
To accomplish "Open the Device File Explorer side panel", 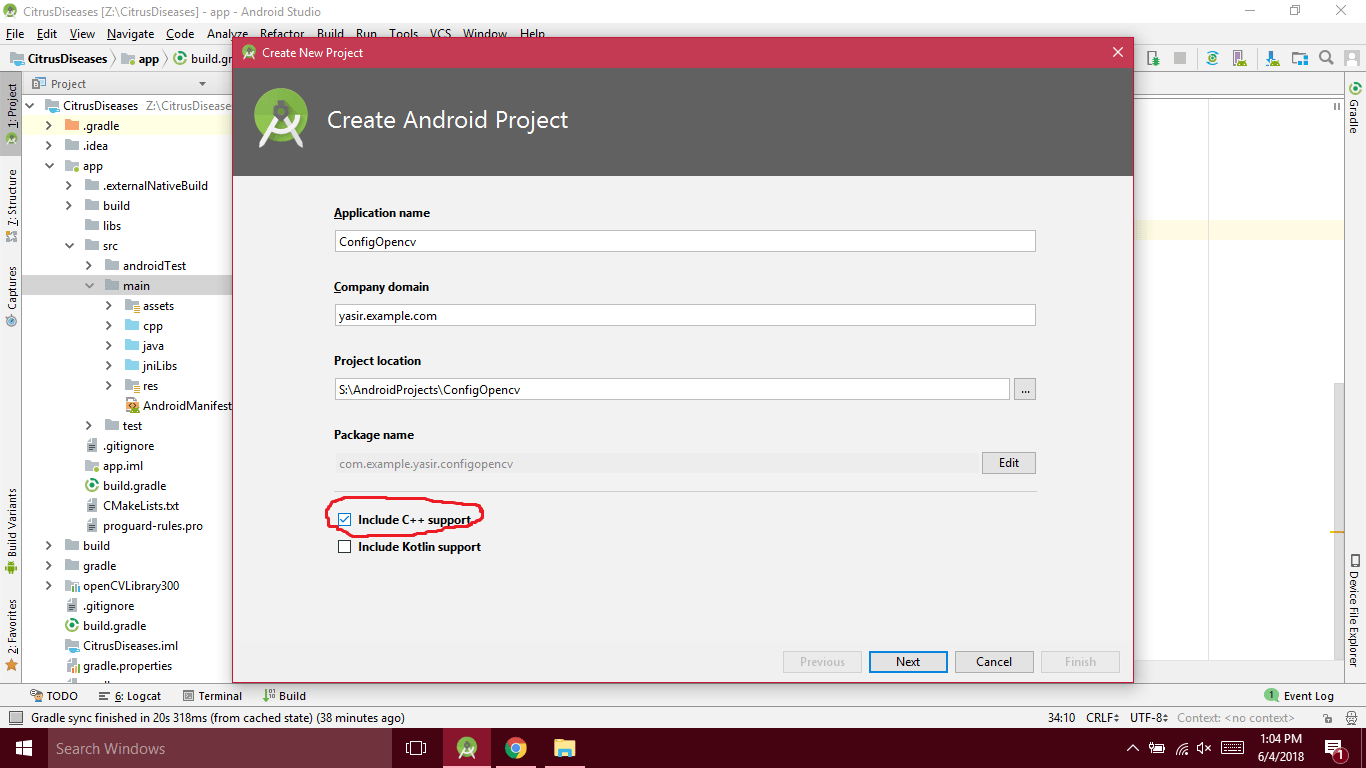I will (1355, 610).
